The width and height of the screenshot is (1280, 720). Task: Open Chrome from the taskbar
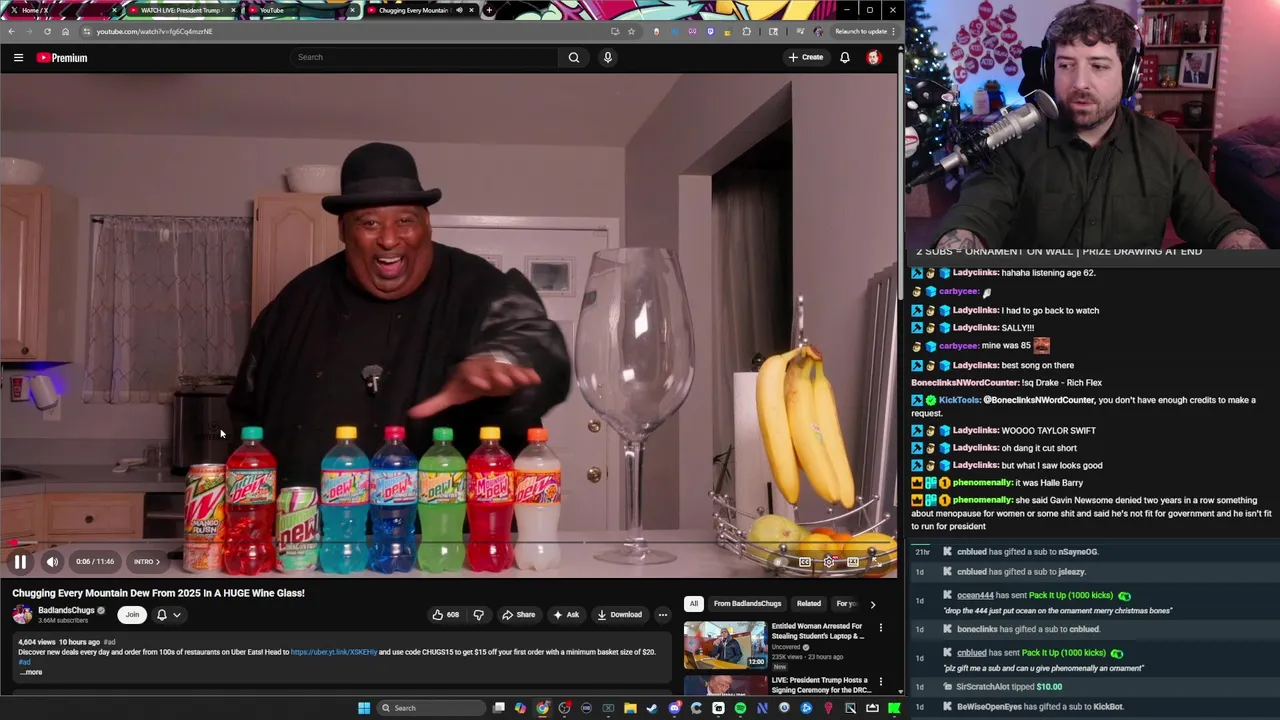pos(543,708)
